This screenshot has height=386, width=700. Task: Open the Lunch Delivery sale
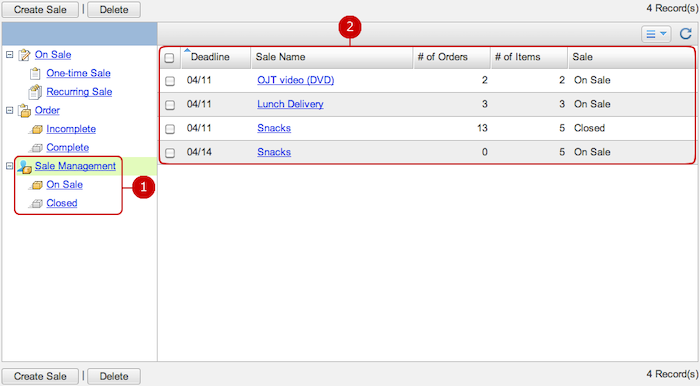290,104
